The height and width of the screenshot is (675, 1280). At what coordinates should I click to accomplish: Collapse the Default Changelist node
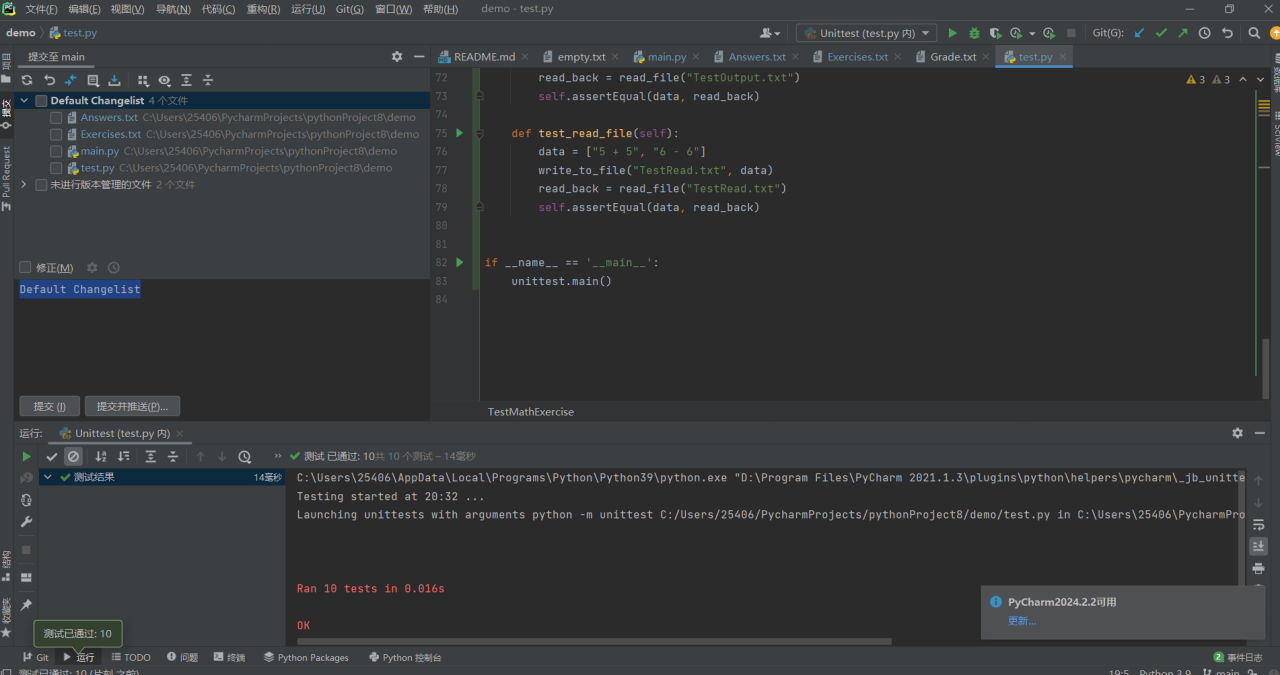[x=25, y=101]
